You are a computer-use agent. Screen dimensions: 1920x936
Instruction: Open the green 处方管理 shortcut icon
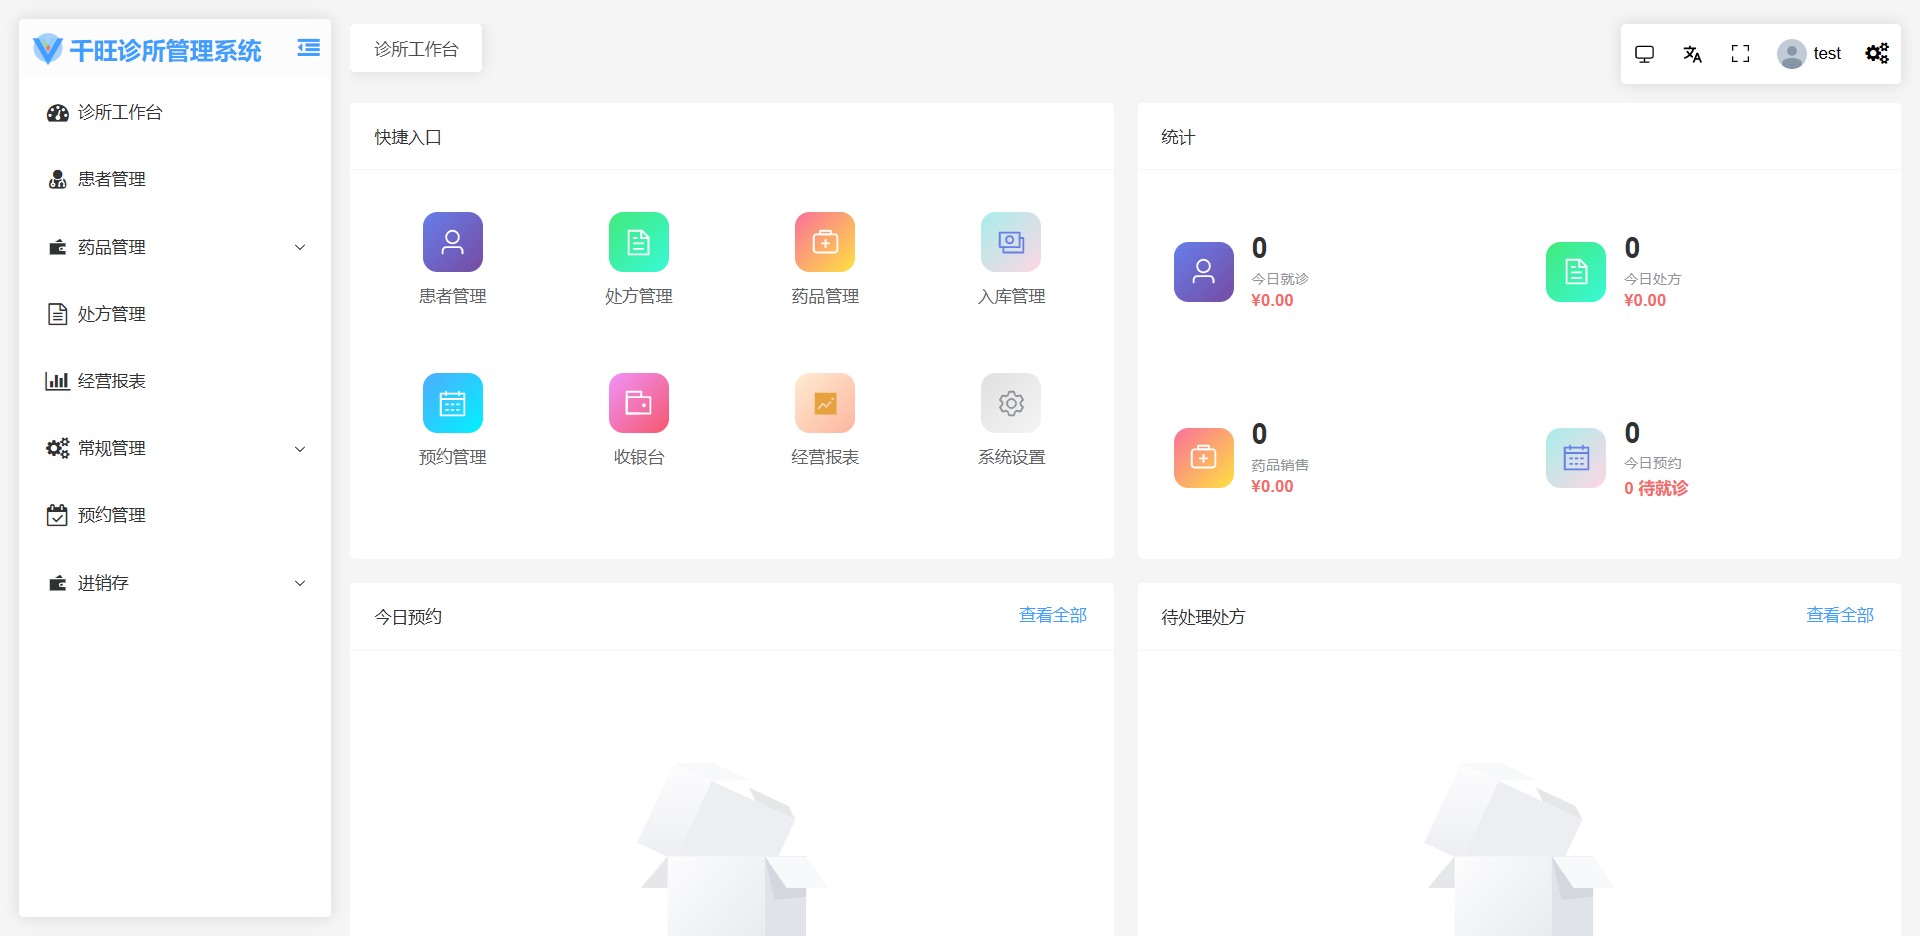[638, 242]
